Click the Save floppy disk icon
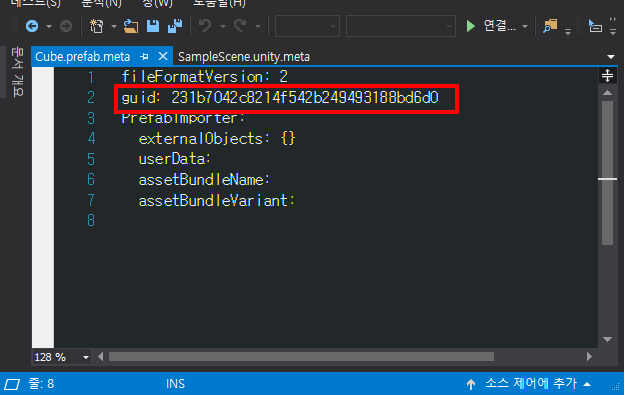The width and height of the screenshot is (624, 395). (153, 26)
